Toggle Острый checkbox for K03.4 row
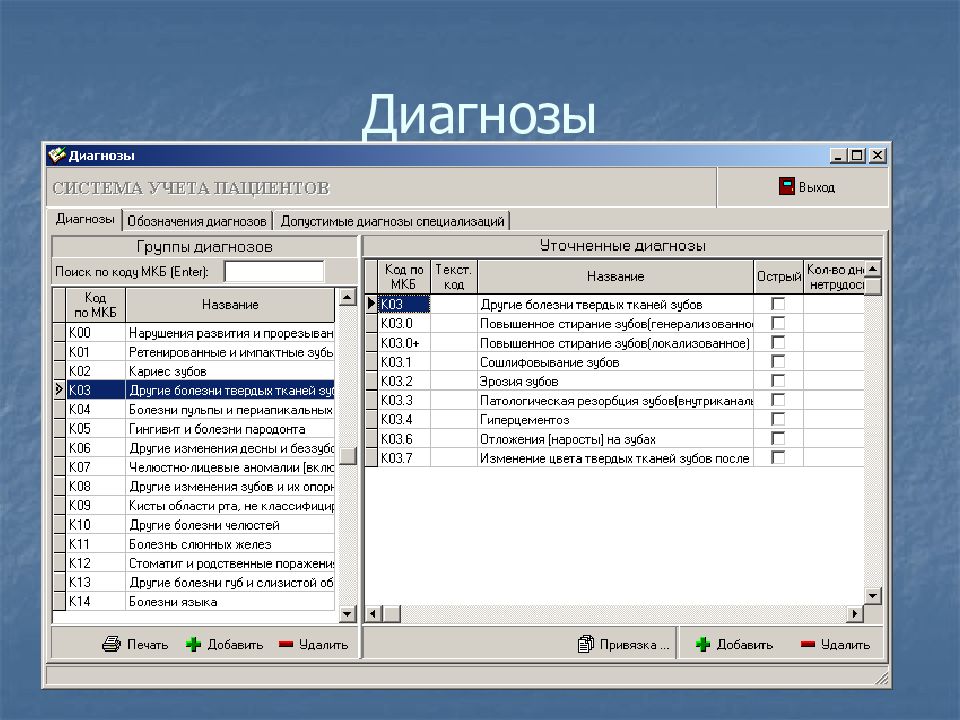 tap(778, 419)
